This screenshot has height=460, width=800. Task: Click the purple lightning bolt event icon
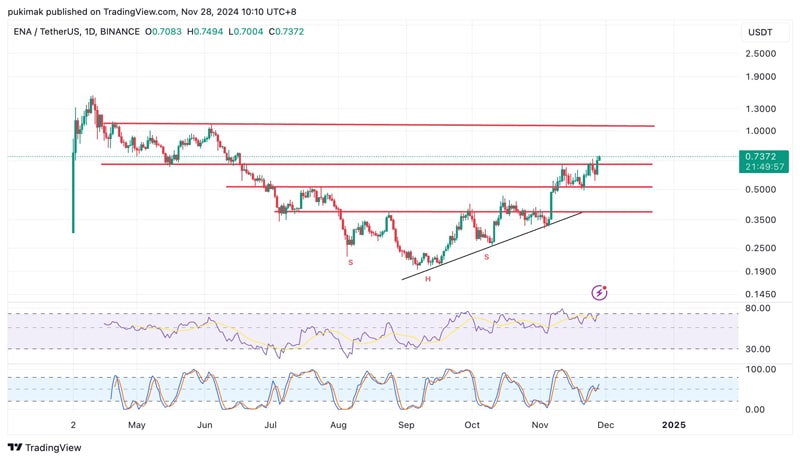point(599,292)
